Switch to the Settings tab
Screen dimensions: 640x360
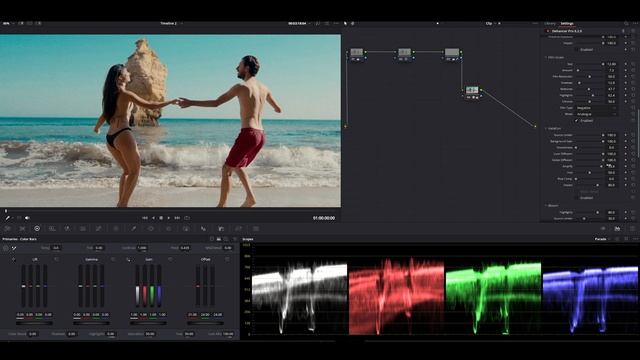567,24
